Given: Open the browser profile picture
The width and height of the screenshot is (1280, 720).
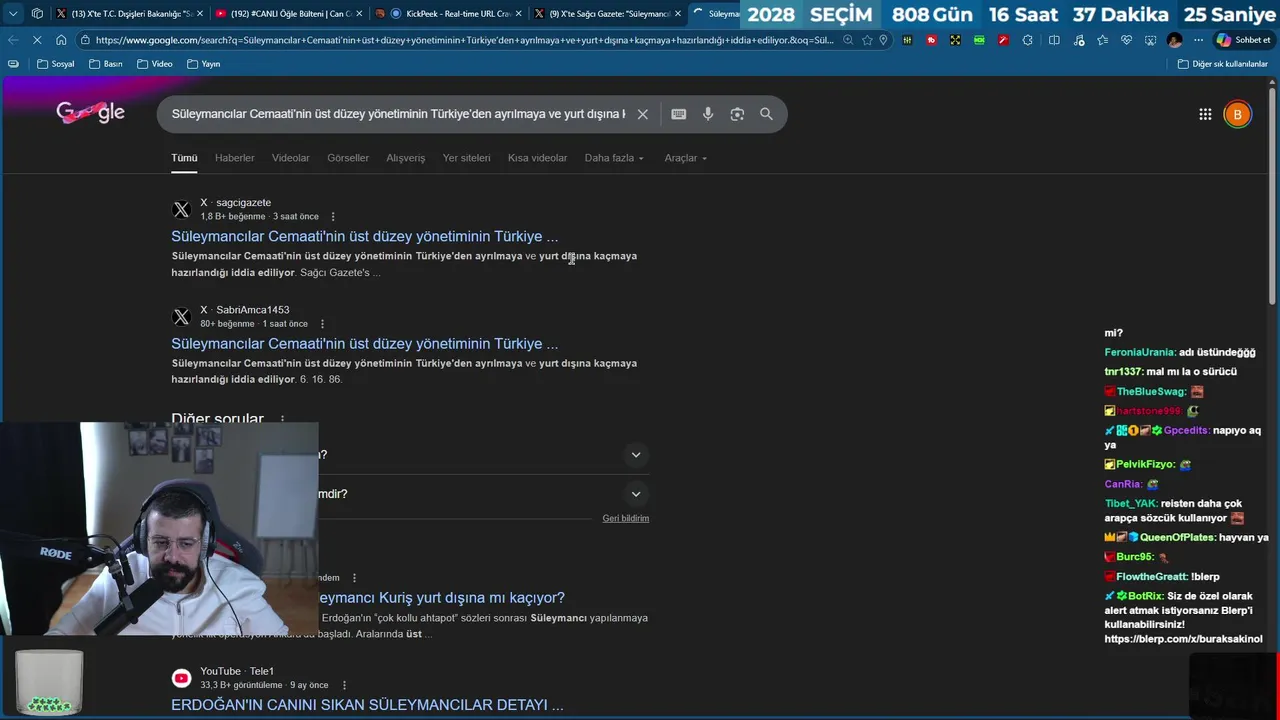Looking at the screenshot, I should pyautogui.click(x=1175, y=40).
